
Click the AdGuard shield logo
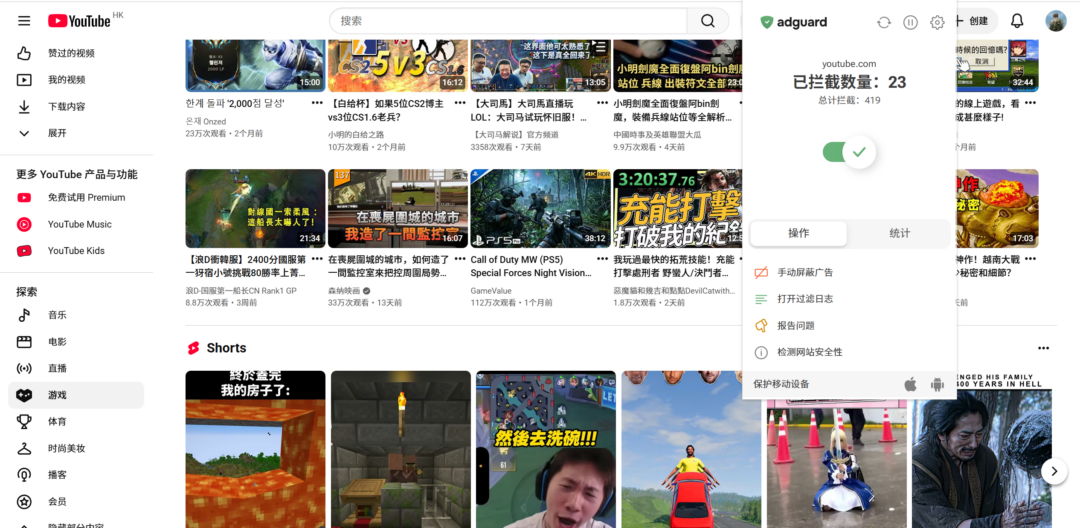(767, 23)
